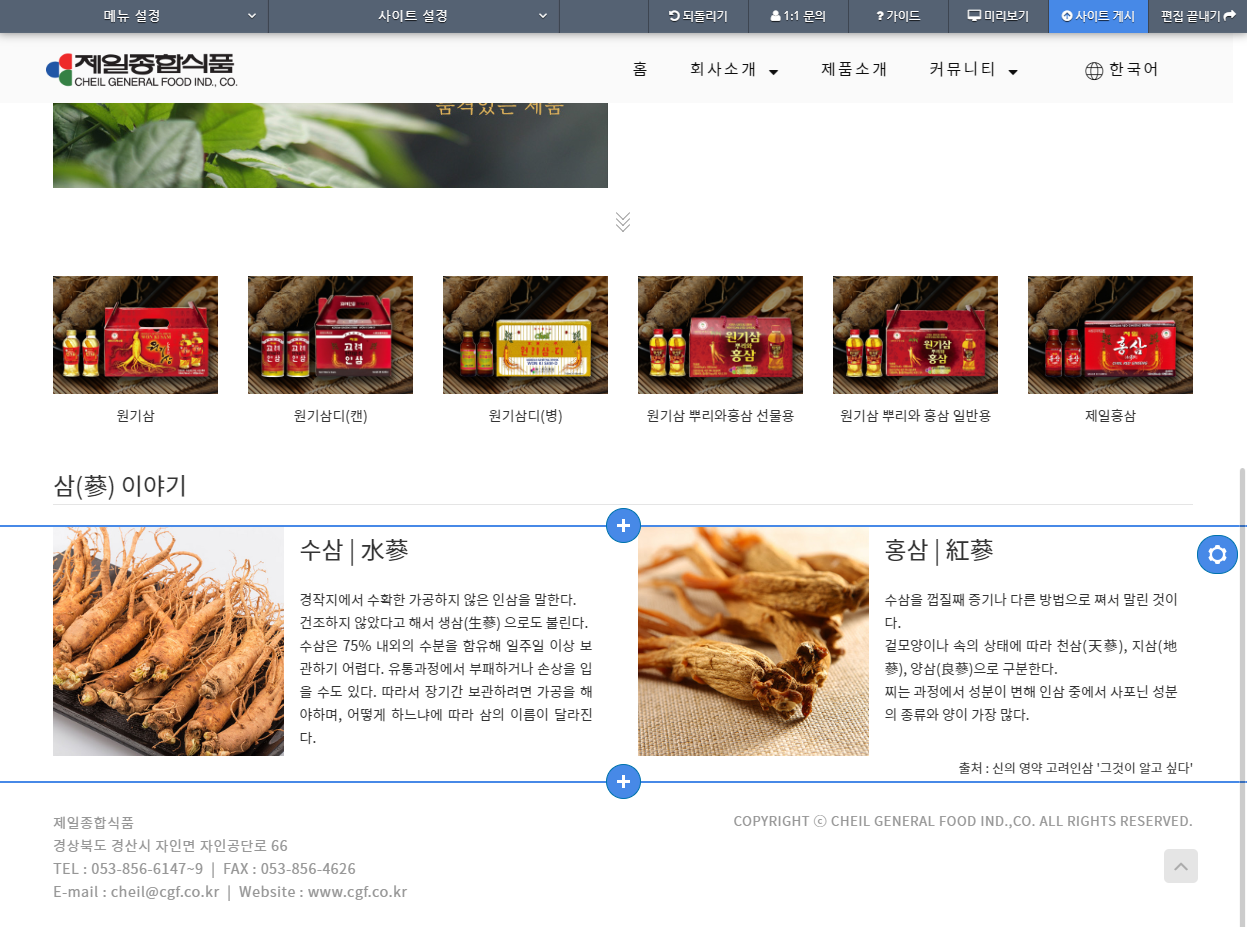Viewport: 1247px width, 927px height.
Task: Click the globe language icon
Action: (1094, 70)
